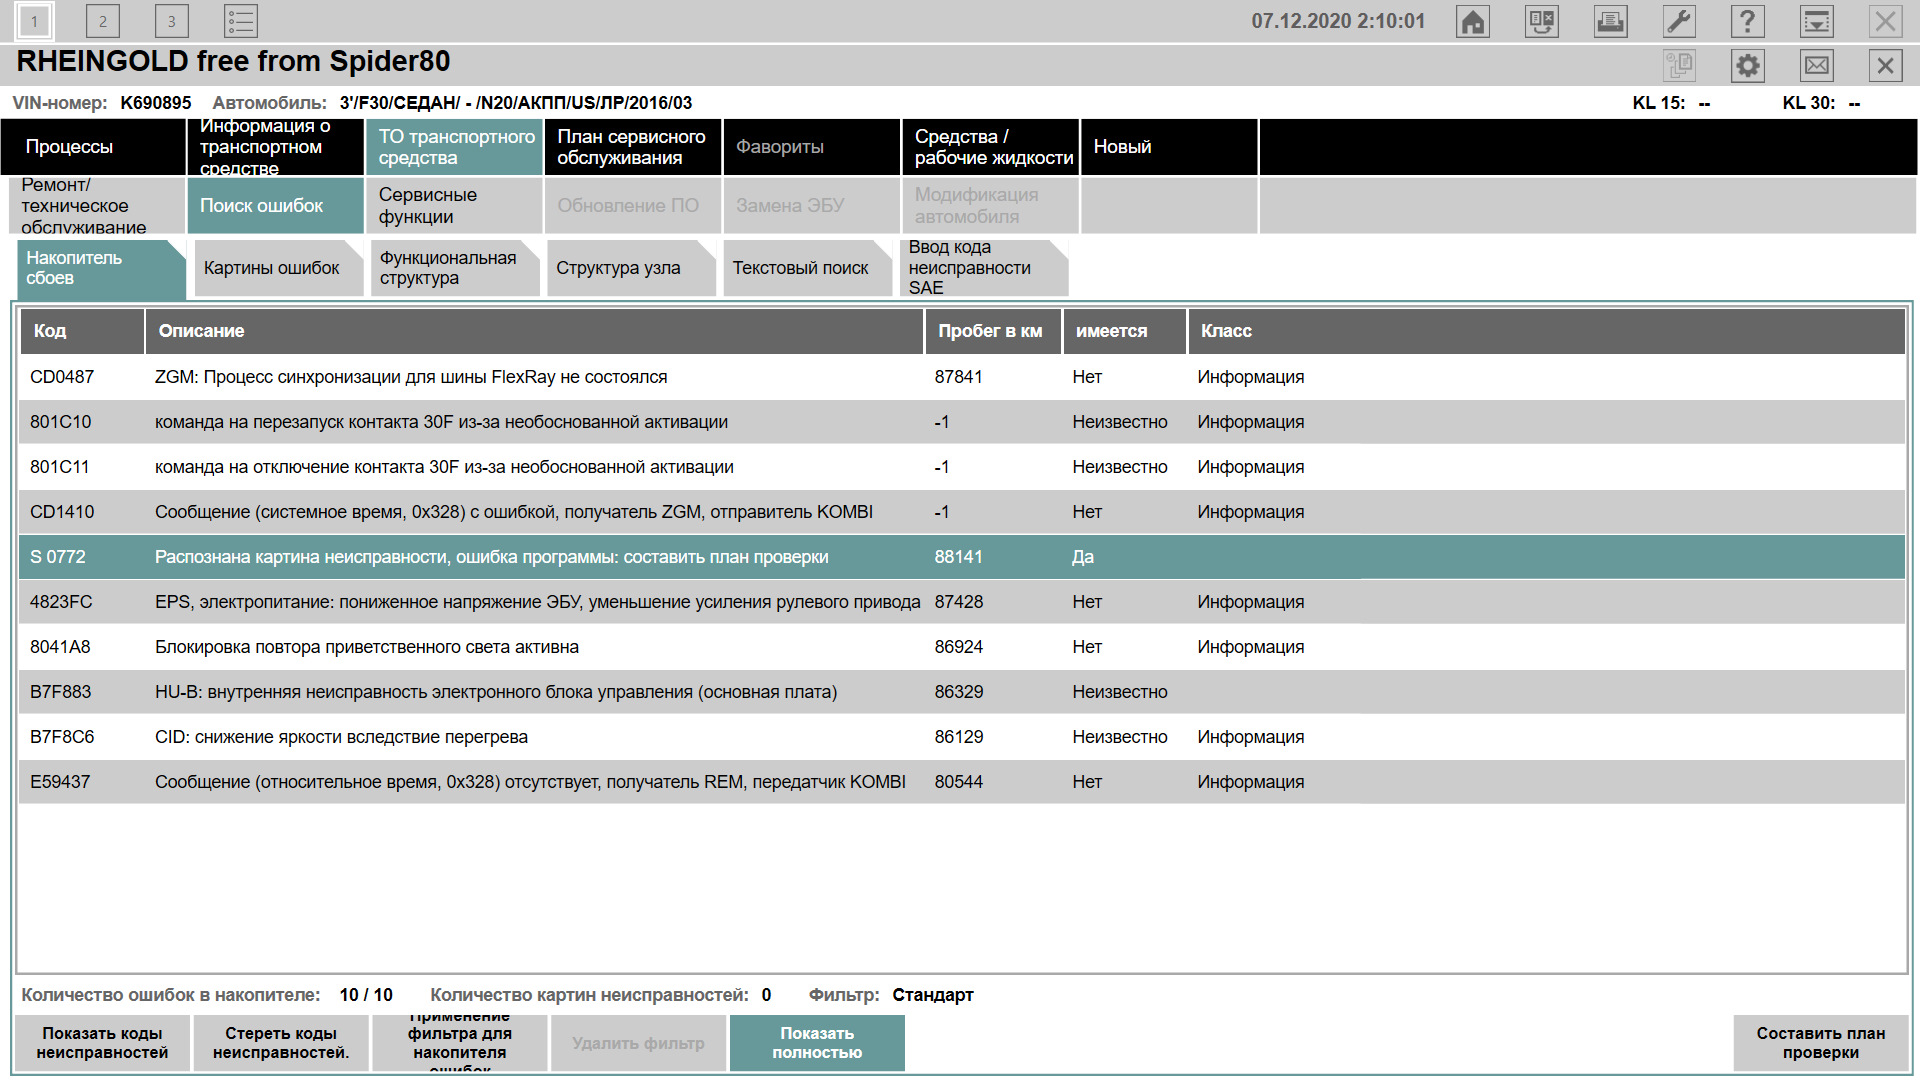Select fault row CD1410
This screenshot has height=1080, width=1920.
(962, 512)
